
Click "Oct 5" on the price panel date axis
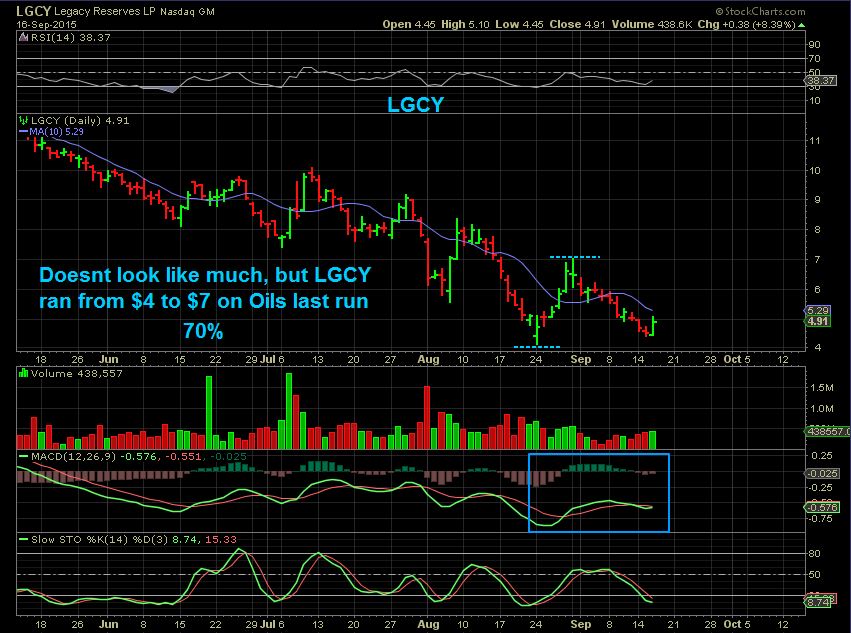coord(738,359)
